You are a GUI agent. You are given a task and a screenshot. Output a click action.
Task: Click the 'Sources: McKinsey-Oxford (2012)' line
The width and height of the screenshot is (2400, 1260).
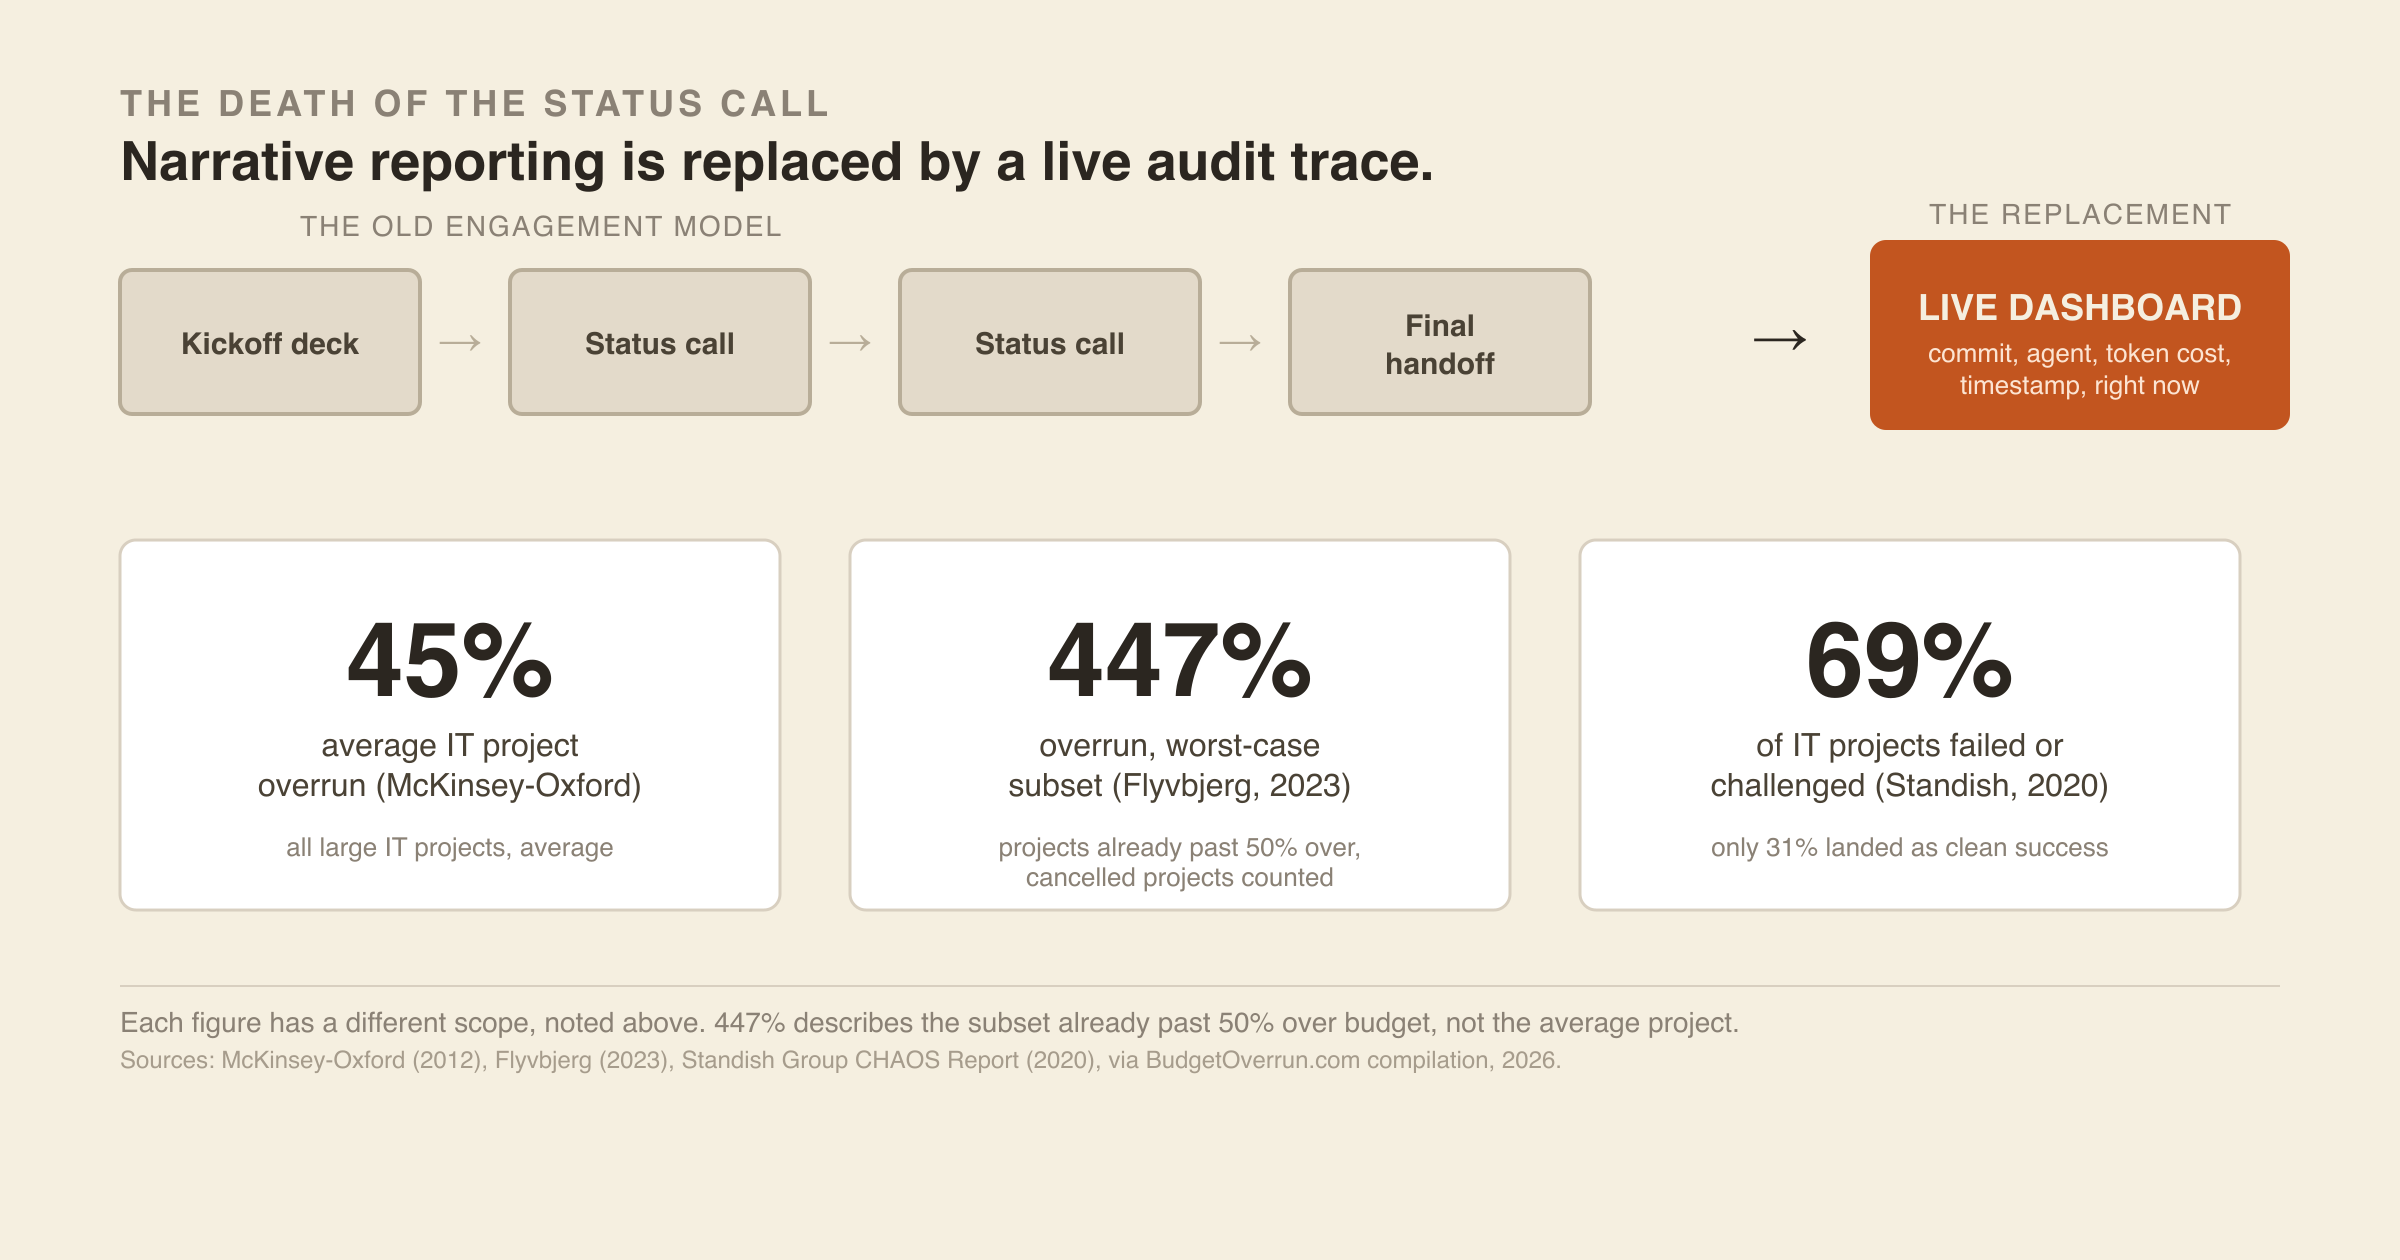tap(840, 1060)
